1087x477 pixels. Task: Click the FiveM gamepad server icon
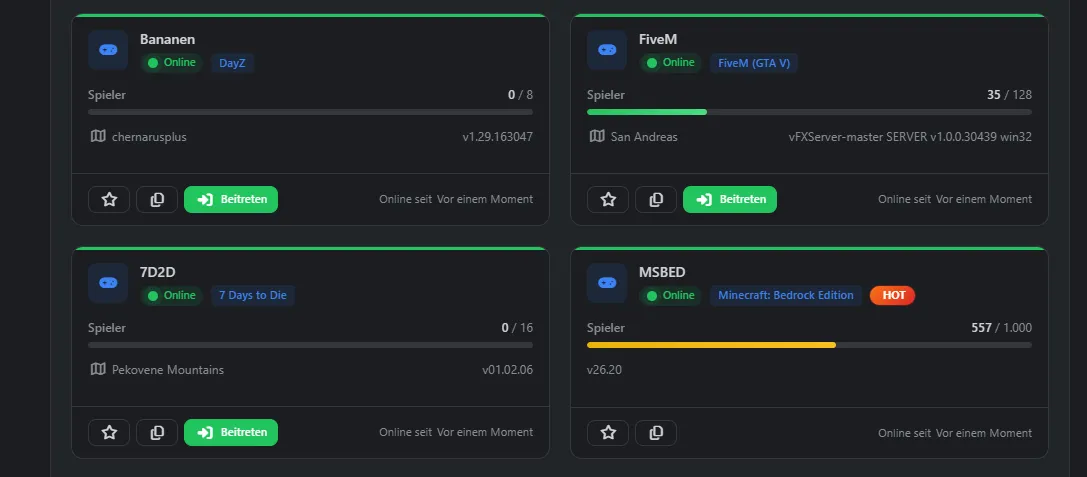(x=607, y=50)
